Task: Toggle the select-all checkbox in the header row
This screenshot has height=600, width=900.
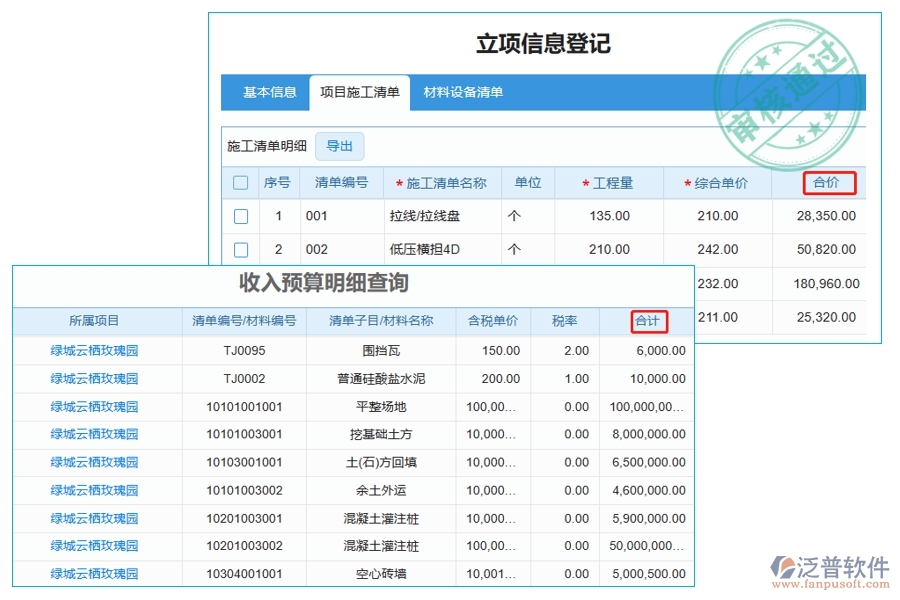Action: coord(240,182)
